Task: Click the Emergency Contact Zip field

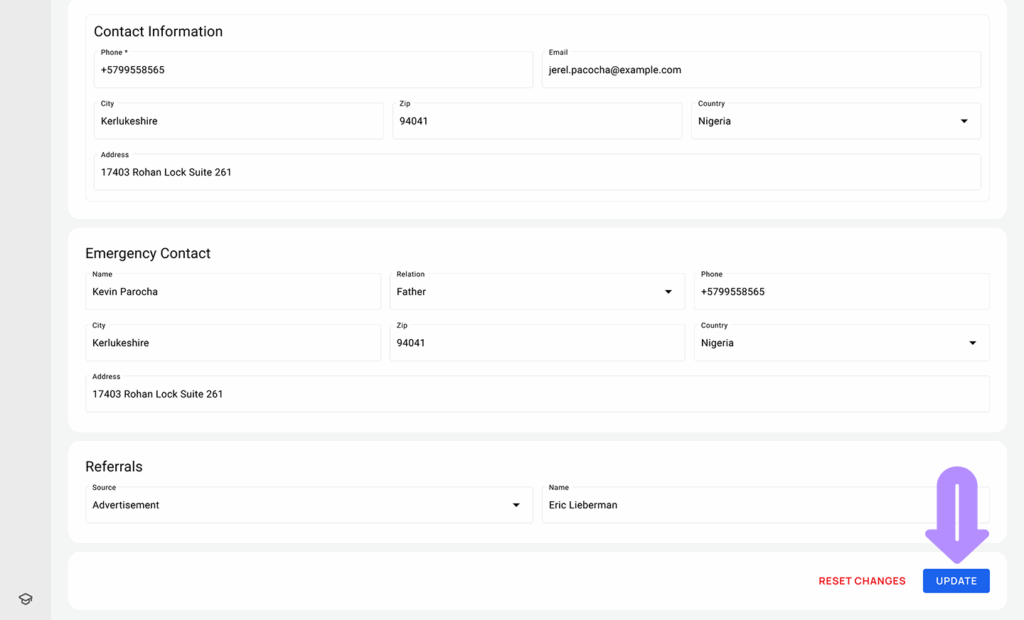Action: (x=536, y=343)
